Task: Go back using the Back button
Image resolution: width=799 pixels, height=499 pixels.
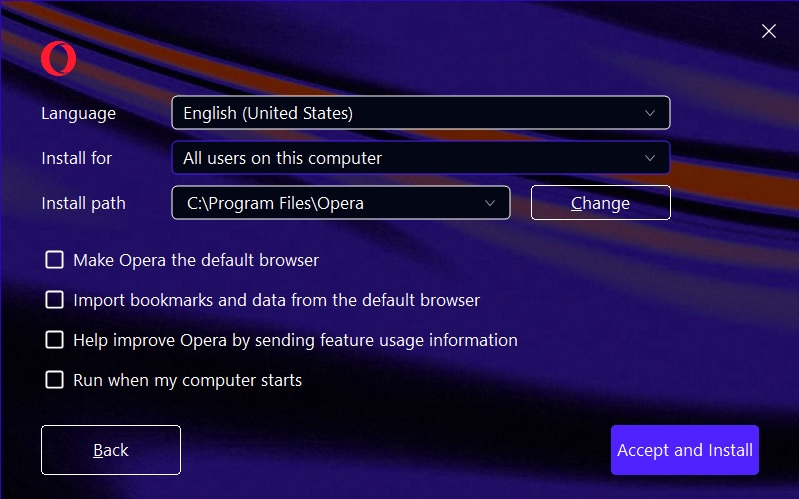Action: tap(111, 450)
